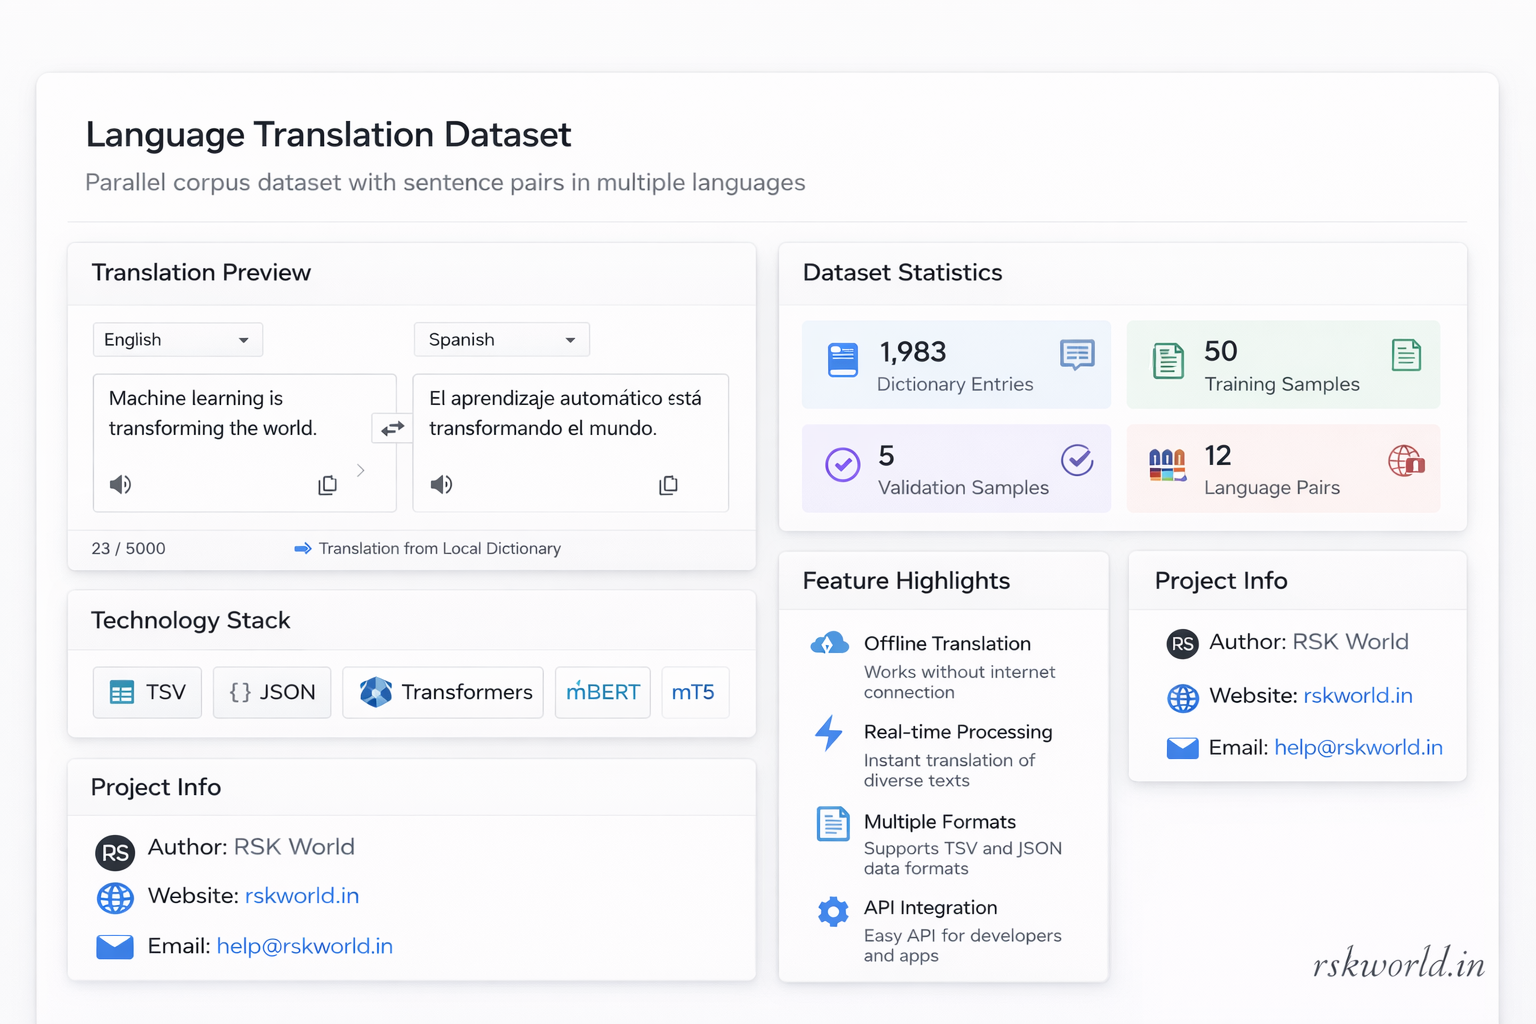The image size is (1536, 1024).
Task: Open the Spanish target language dropdown
Action: [x=501, y=339]
